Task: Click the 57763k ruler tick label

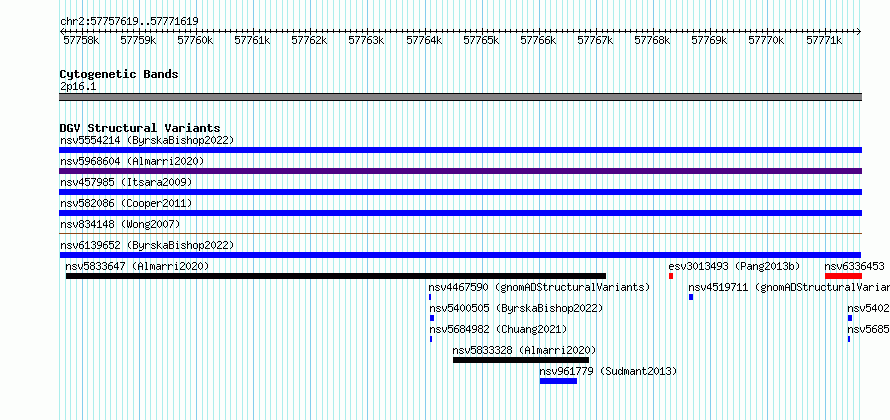Action: point(366,40)
